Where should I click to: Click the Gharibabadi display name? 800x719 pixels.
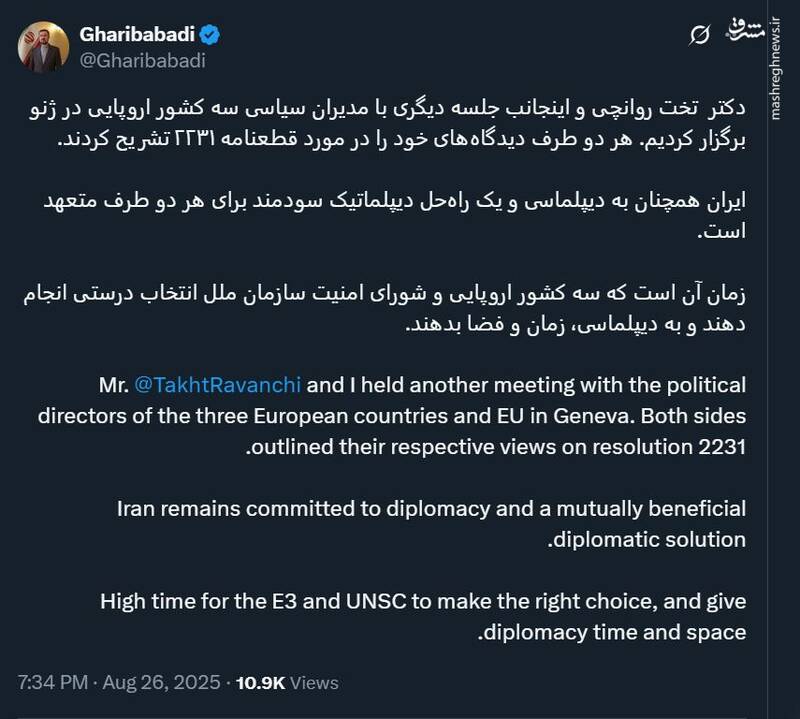[137, 35]
